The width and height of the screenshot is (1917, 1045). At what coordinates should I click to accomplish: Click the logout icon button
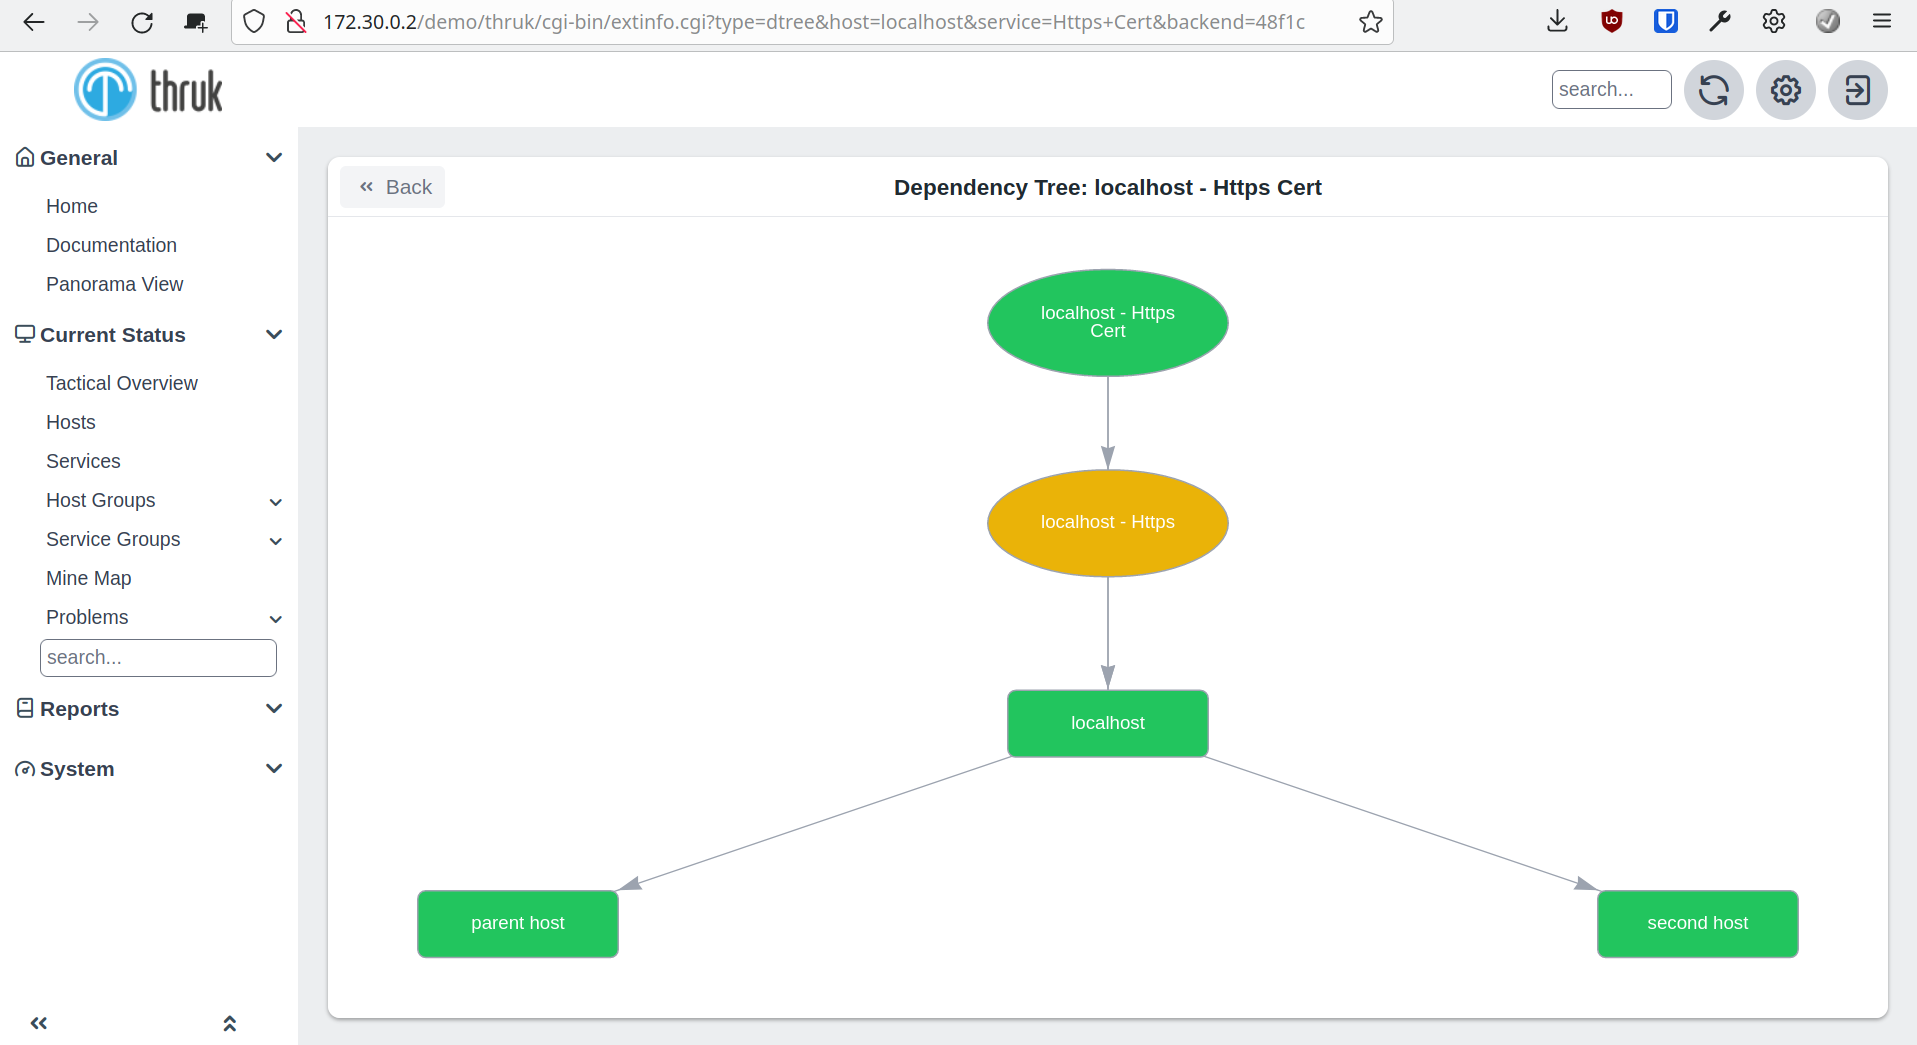tap(1857, 90)
